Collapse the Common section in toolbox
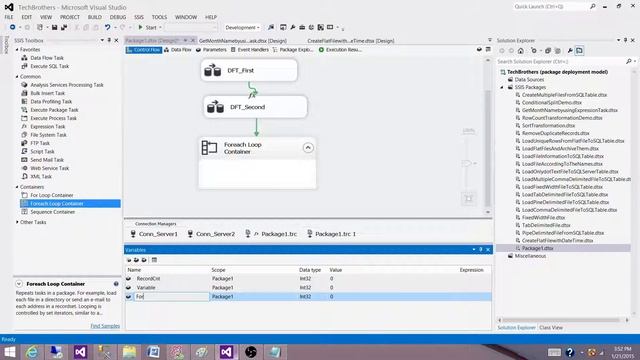 (x=17, y=76)
